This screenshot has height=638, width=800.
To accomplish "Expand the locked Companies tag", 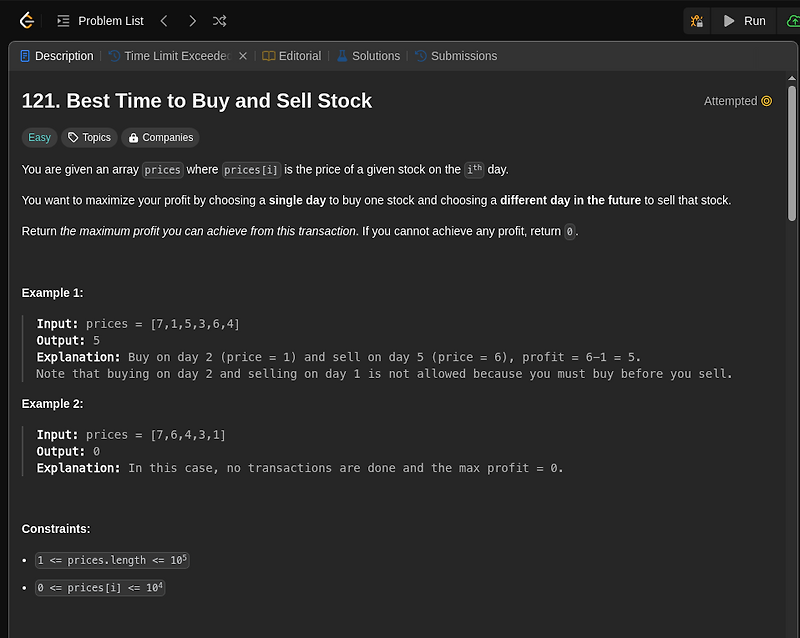I will click(x=160, y=138).
